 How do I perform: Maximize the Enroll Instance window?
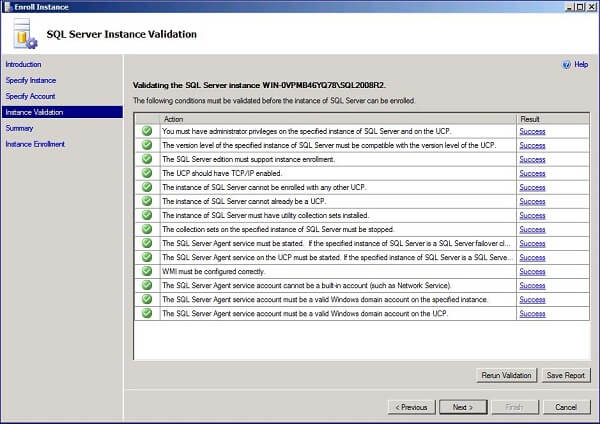coord(580,7)
